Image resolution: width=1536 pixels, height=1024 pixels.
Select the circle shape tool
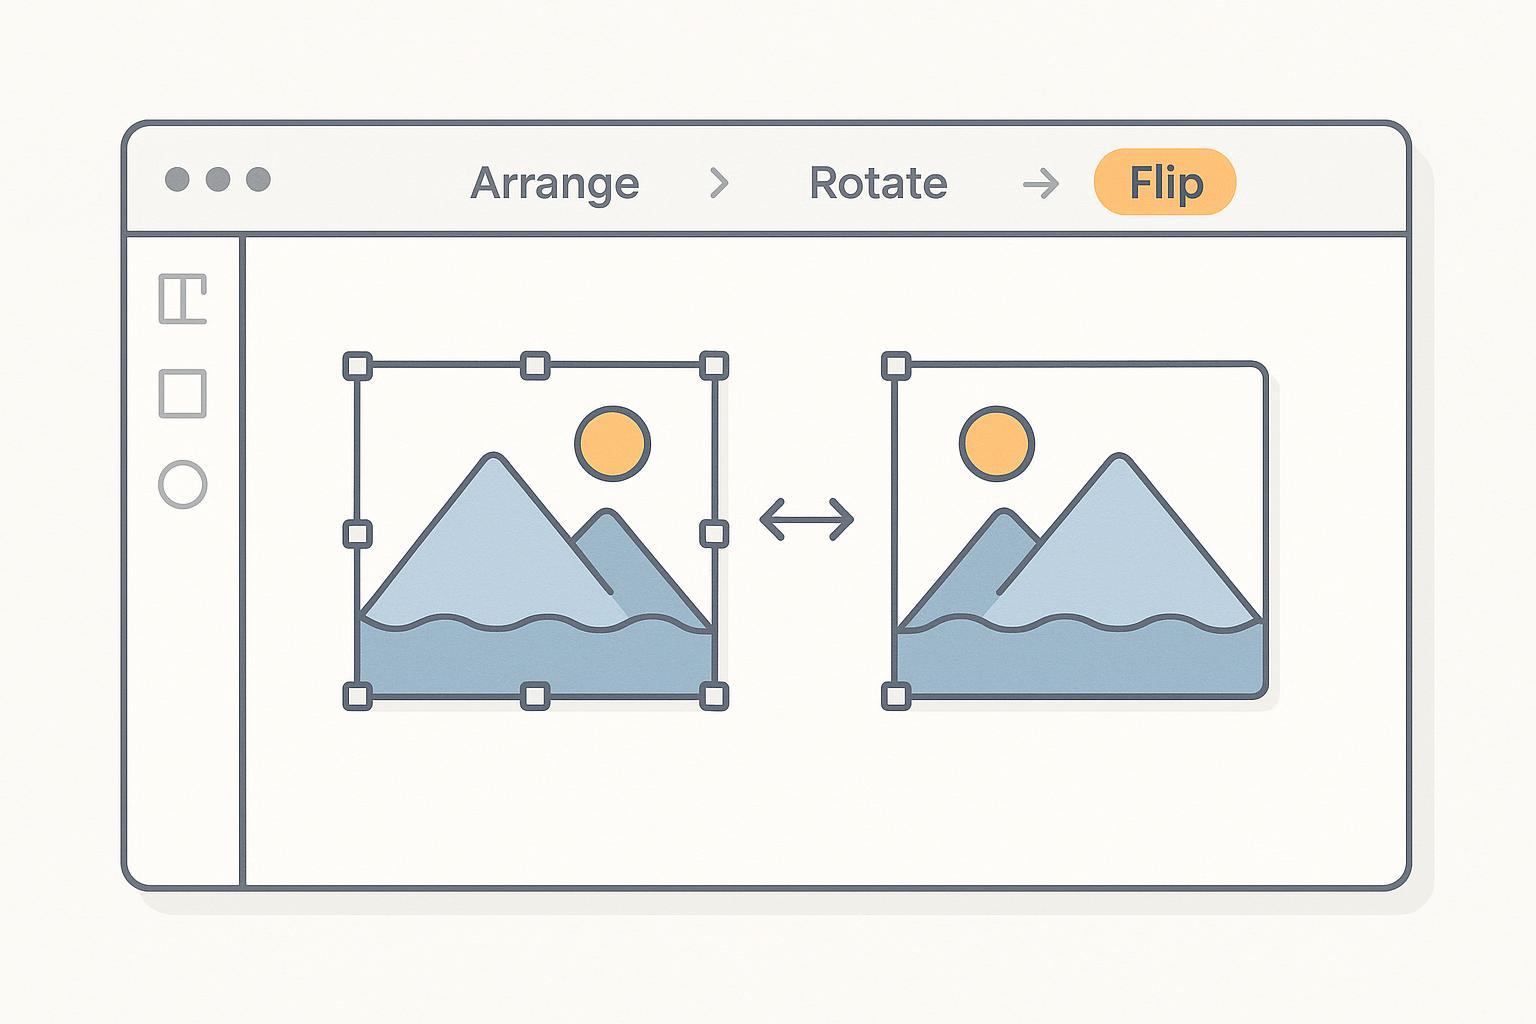[183, 485]
